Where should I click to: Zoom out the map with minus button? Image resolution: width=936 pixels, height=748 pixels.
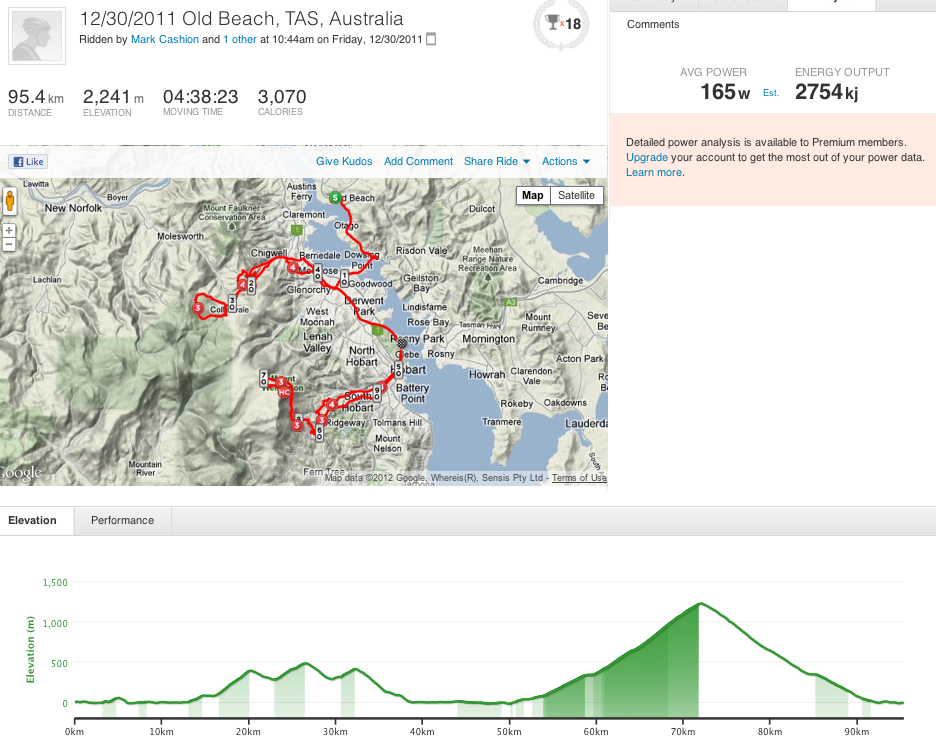pos(9,244)
